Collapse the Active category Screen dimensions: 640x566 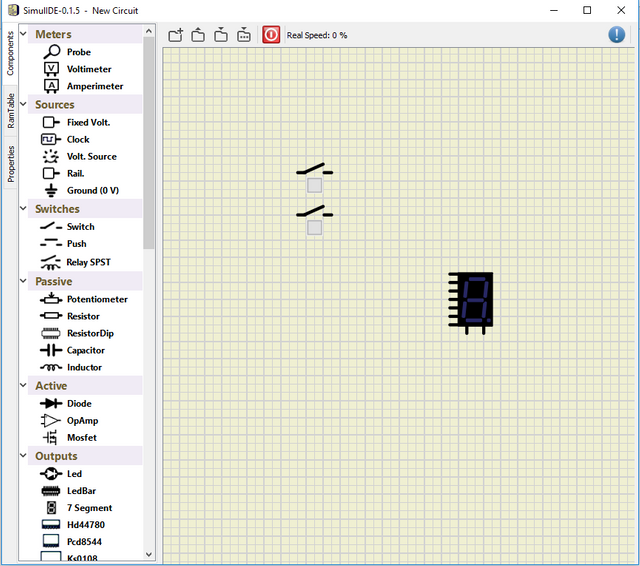23,385
